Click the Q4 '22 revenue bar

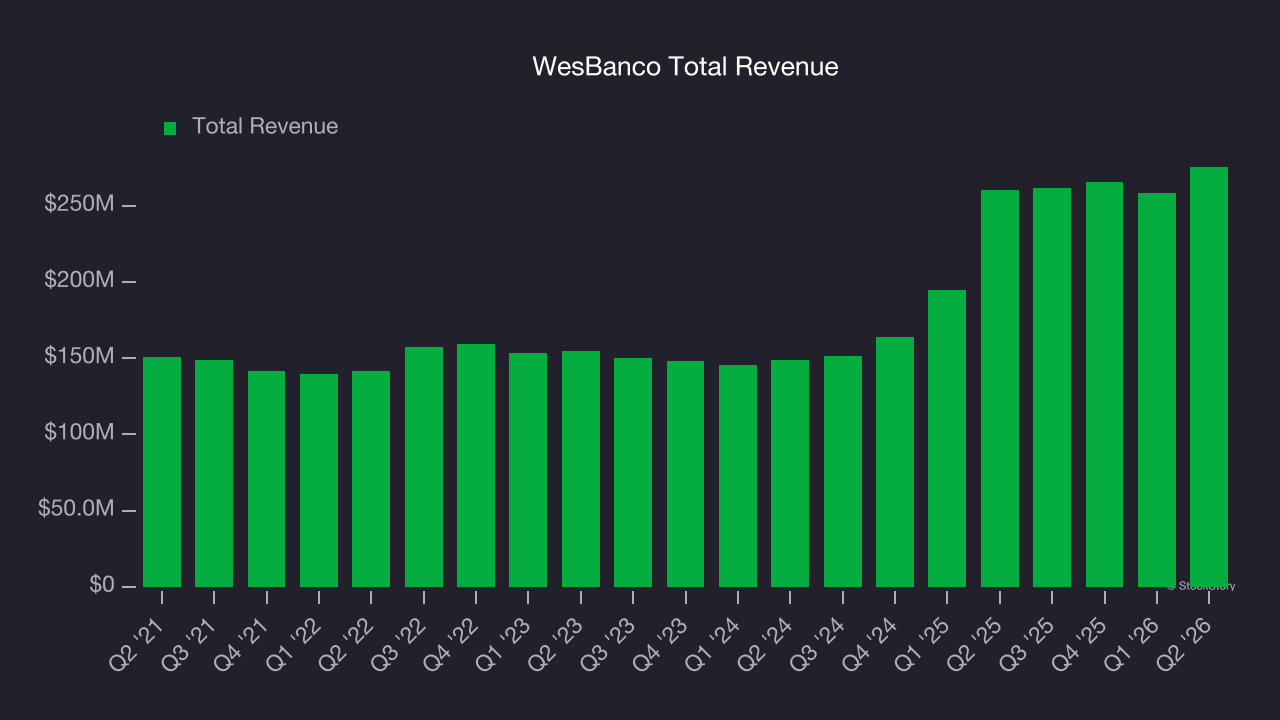[x=476, y=465]
